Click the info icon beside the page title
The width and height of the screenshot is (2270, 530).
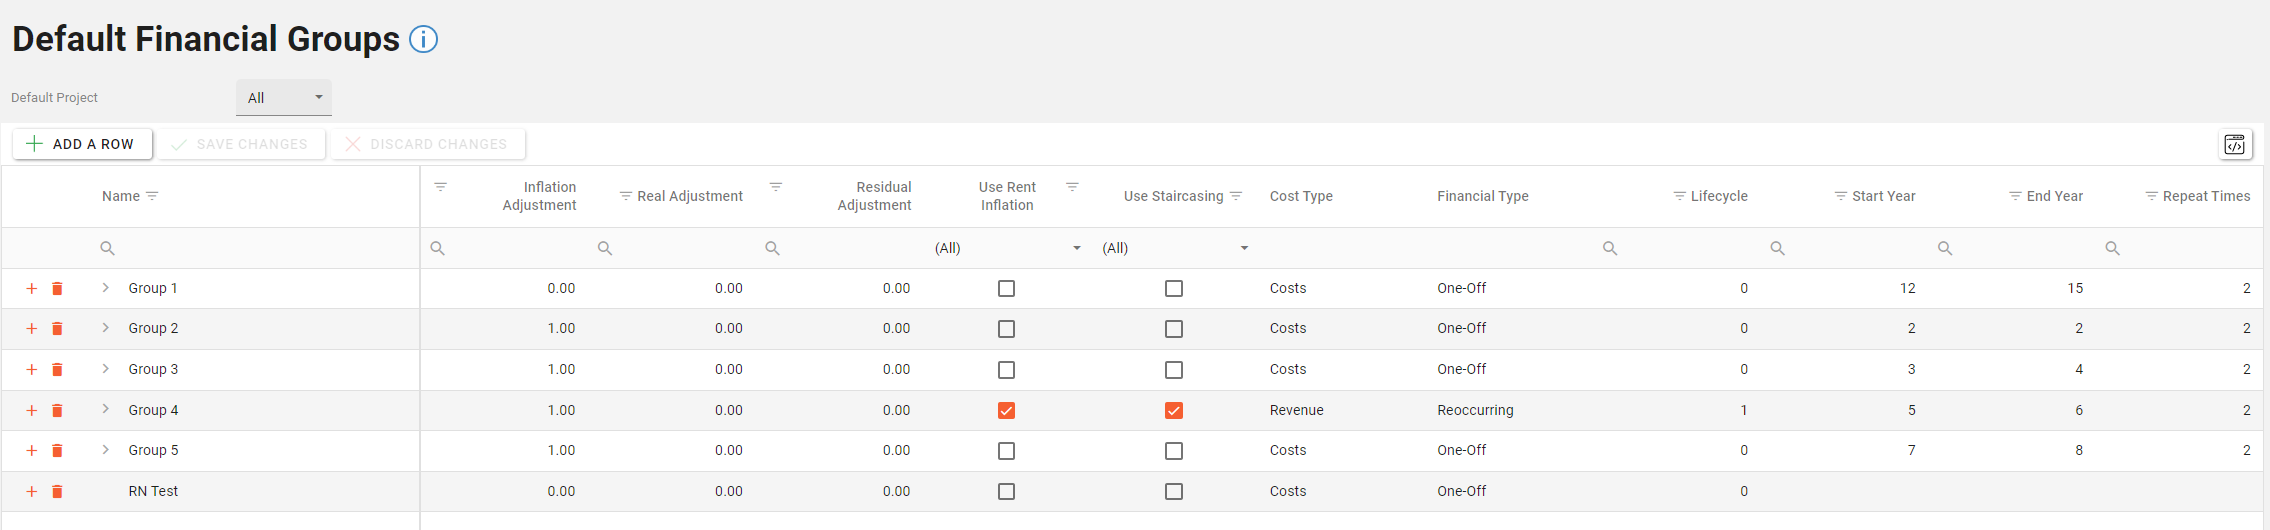424,40
